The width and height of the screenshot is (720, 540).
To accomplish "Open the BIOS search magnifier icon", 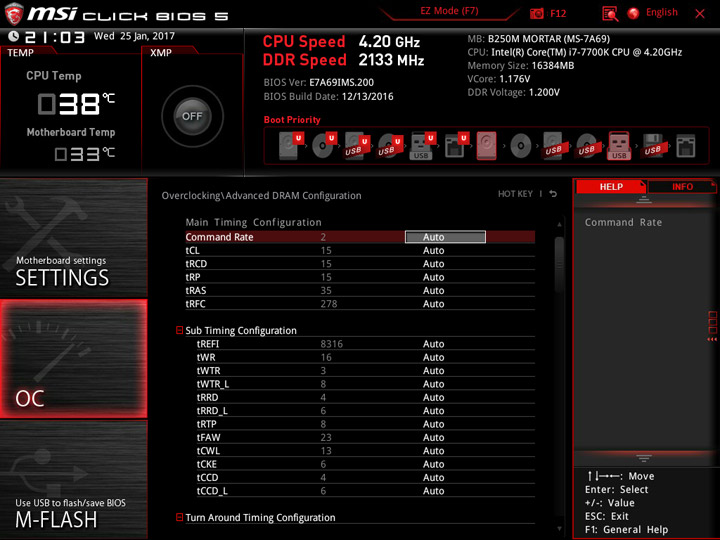I will click(610, 14).
